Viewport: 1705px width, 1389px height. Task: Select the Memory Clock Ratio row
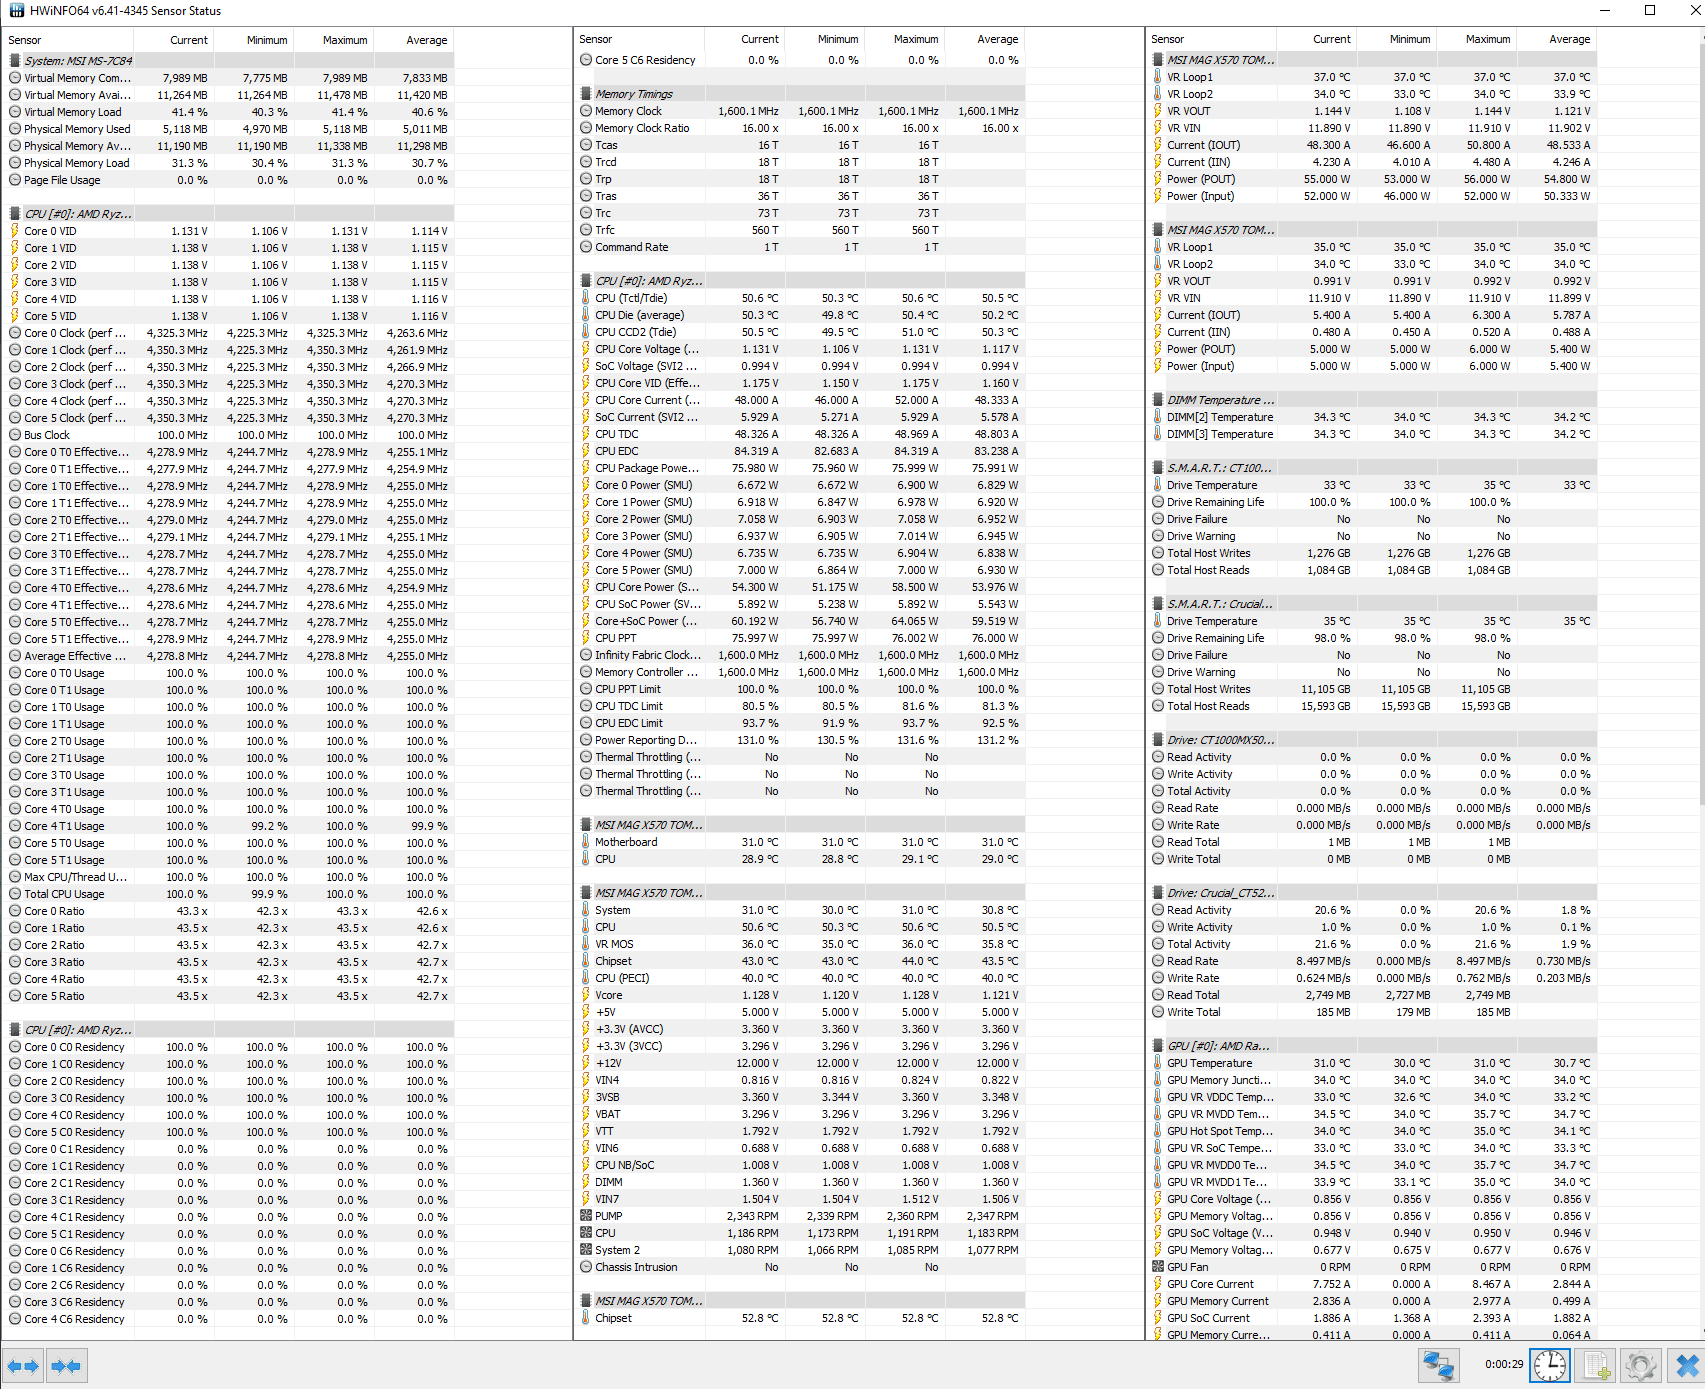click(801, 128)
